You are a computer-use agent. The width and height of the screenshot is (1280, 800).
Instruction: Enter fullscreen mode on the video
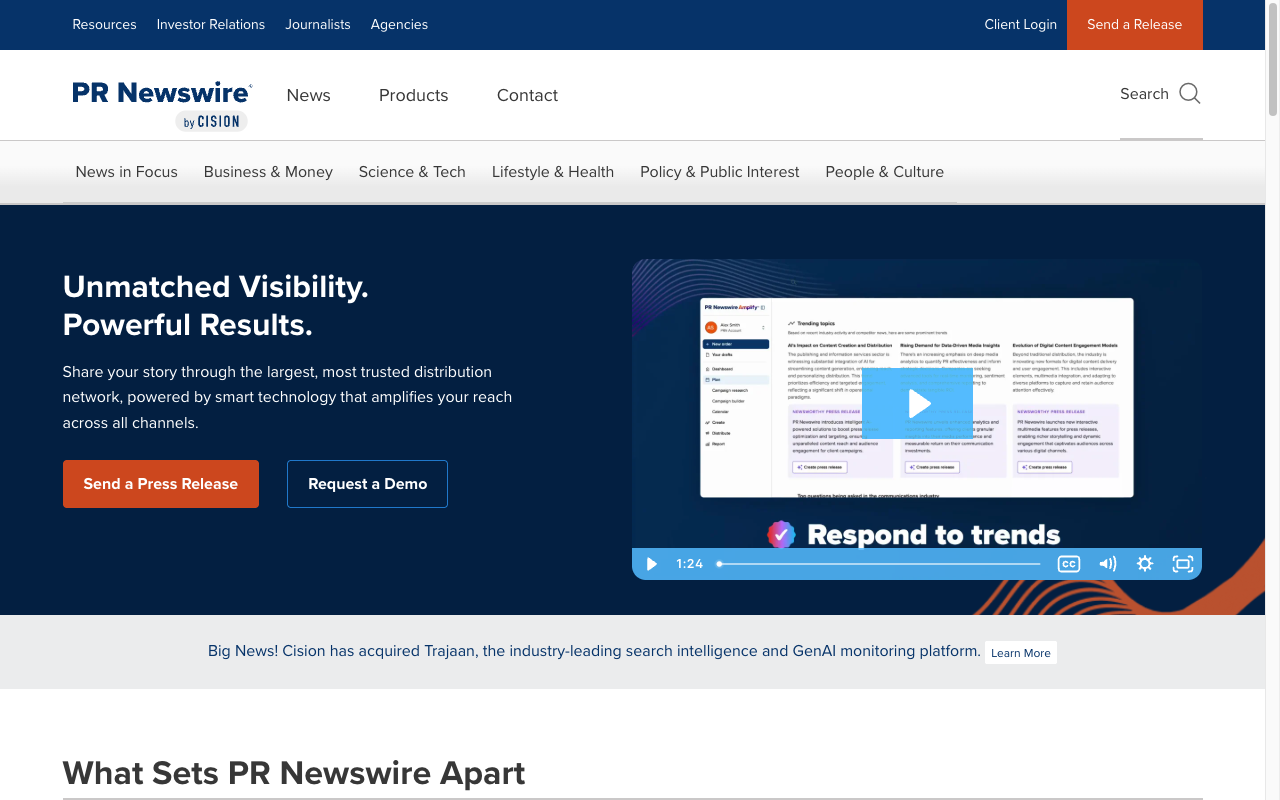tap(1183, 564)
